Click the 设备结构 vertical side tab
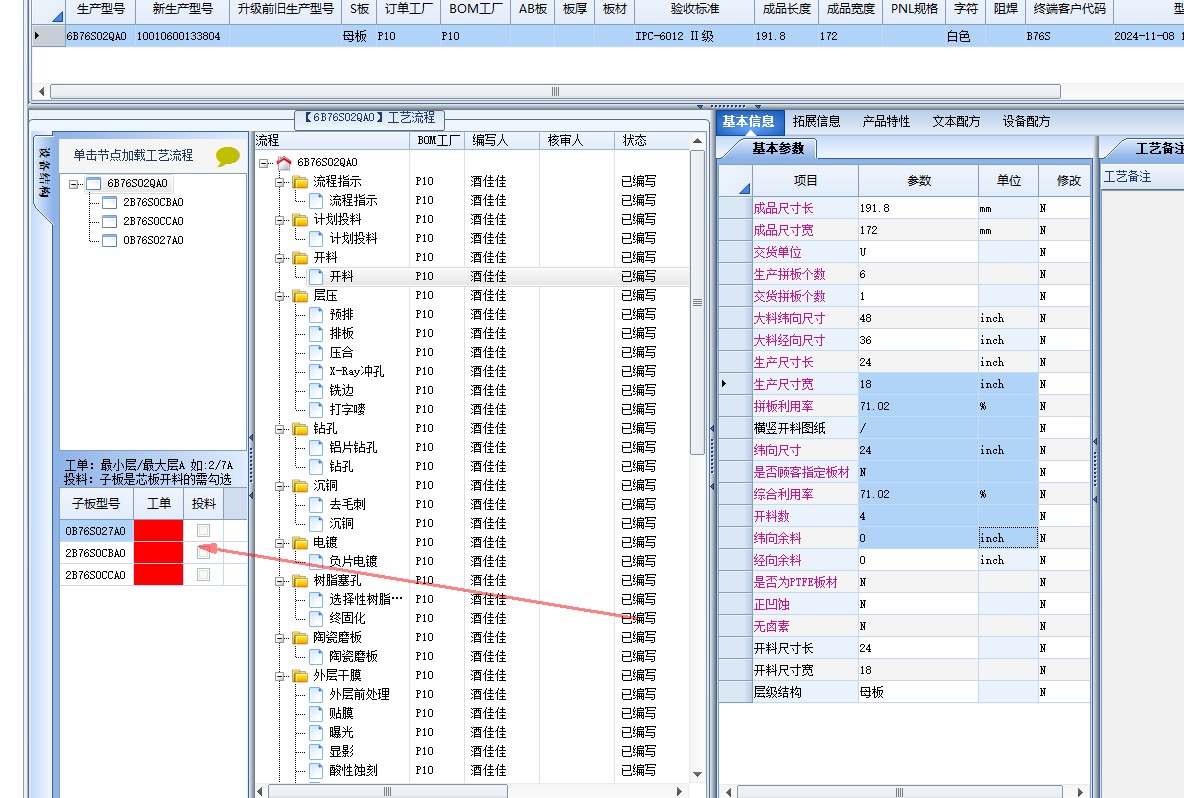Image resolution: width=1184 pixels, height=798 pixels. pos(45,174)
